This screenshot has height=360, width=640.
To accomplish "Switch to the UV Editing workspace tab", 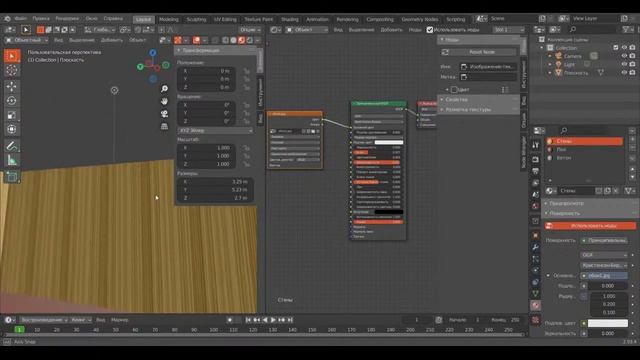I will tap(225, 19).
